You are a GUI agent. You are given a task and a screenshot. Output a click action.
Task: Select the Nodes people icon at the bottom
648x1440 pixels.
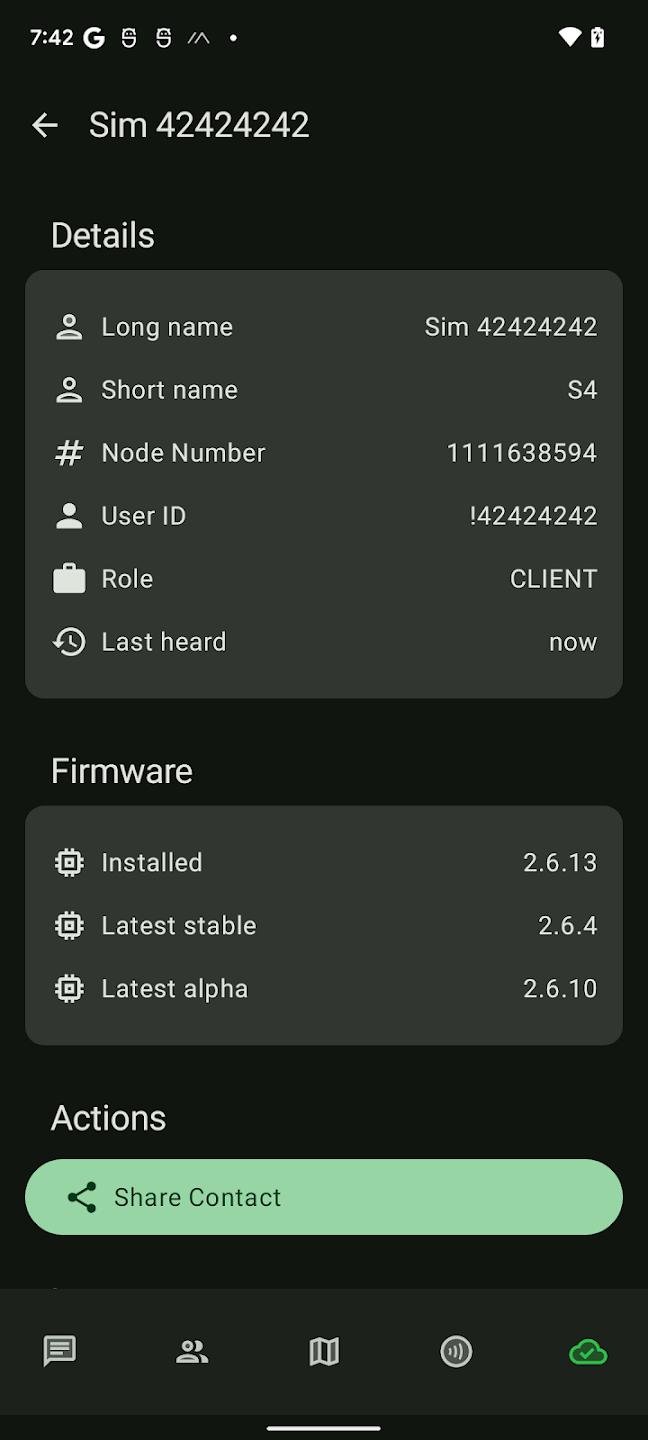192,1352
